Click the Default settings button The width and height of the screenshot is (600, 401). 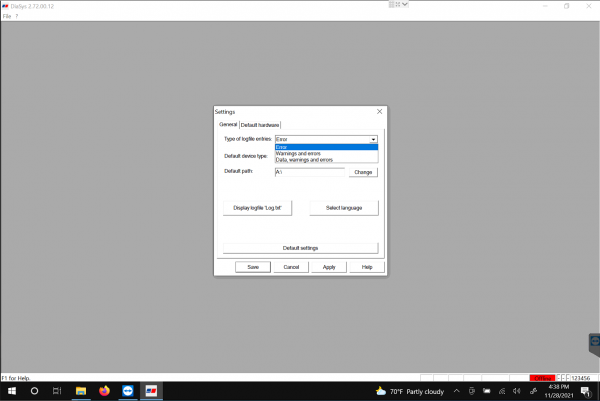point(300,248)
